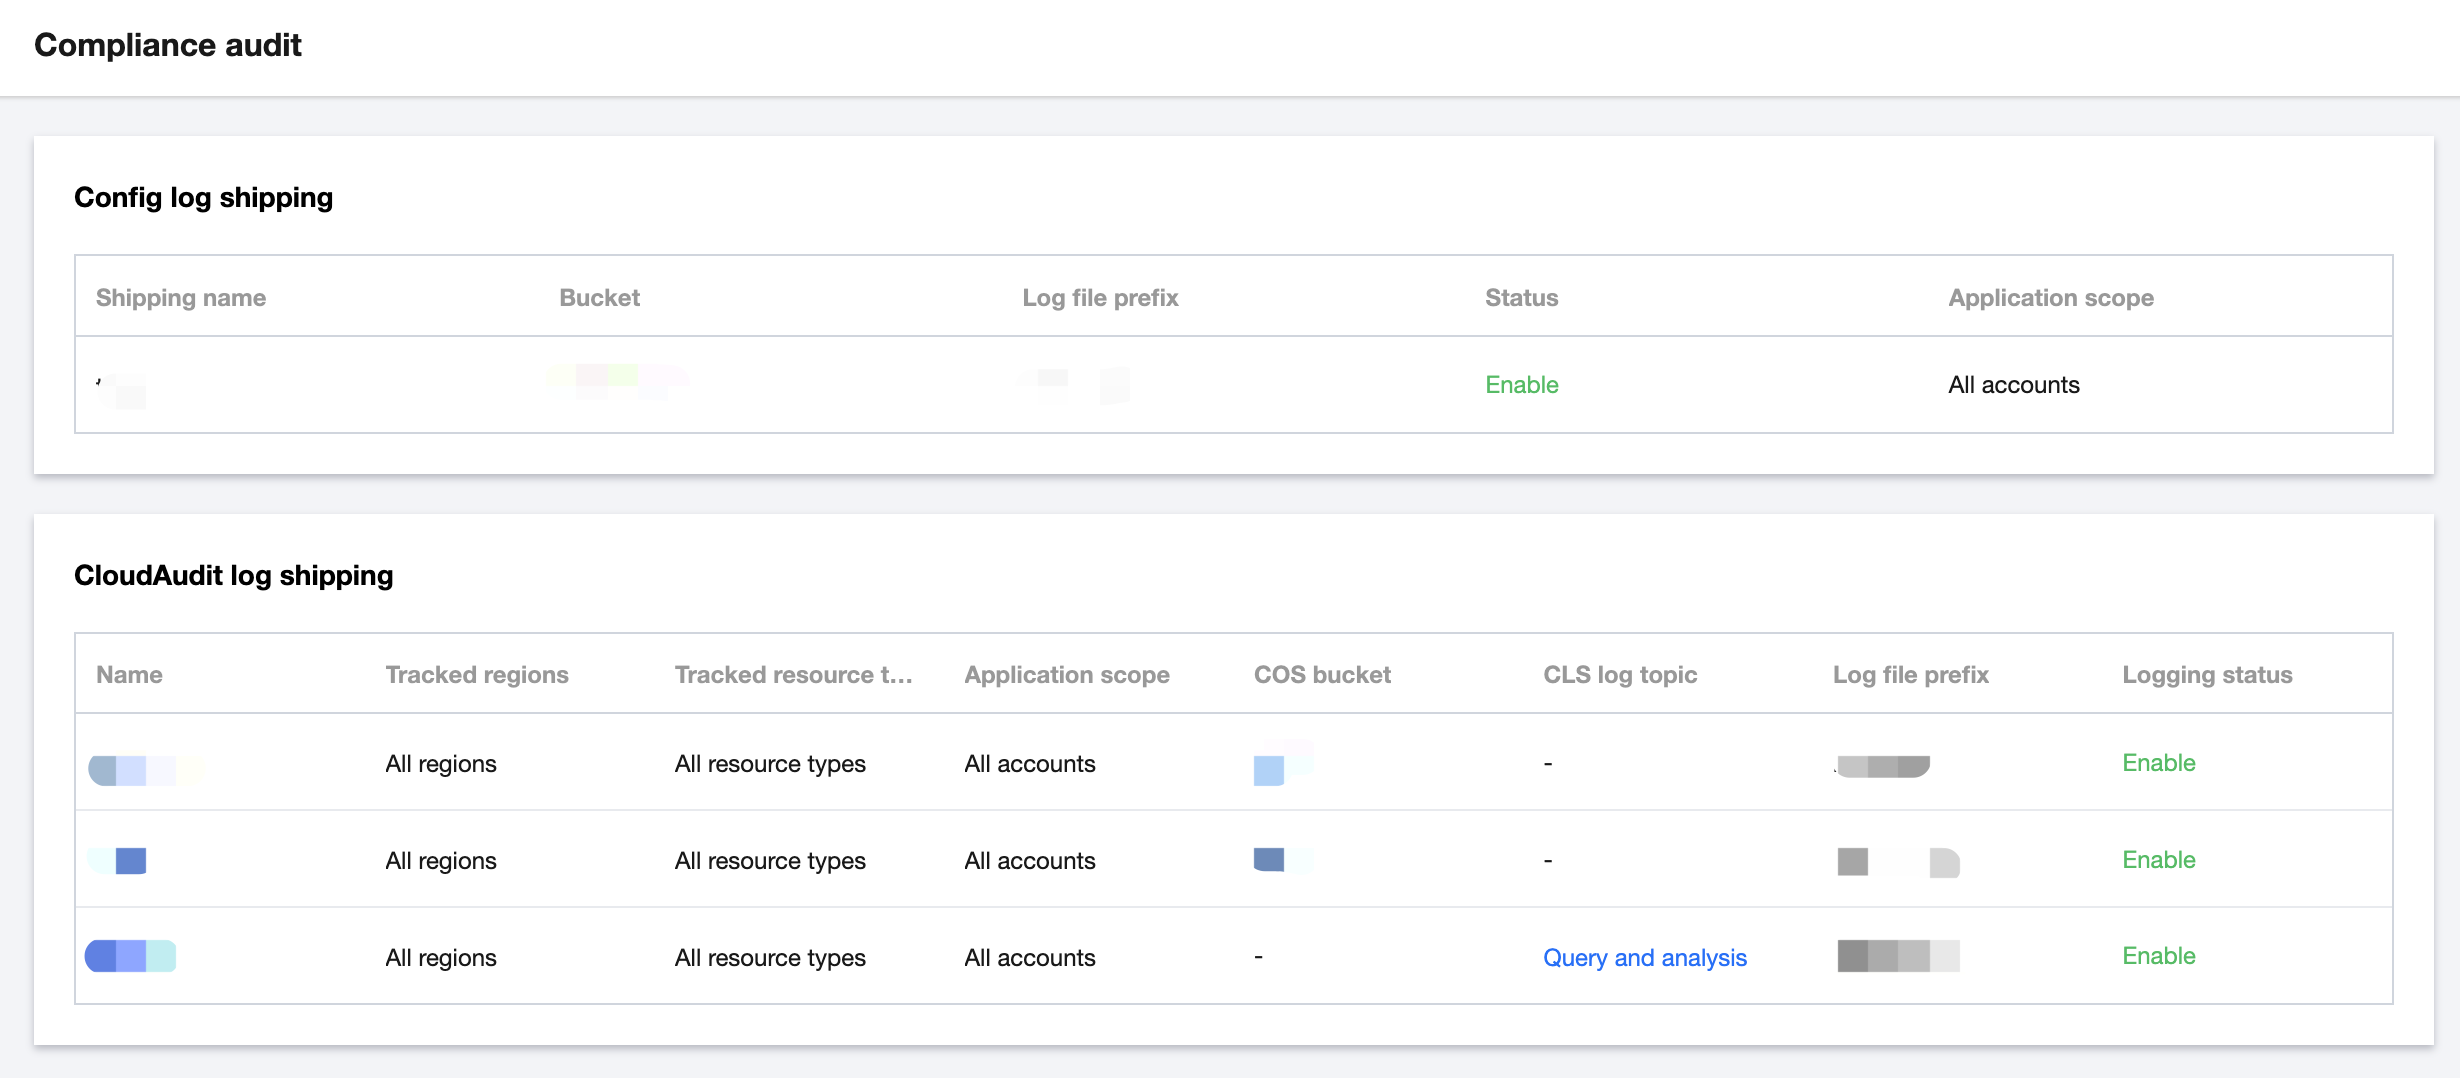The image size is (2460, 1078).
Task: Select the Shipping name column header
Action: point(180,297)
